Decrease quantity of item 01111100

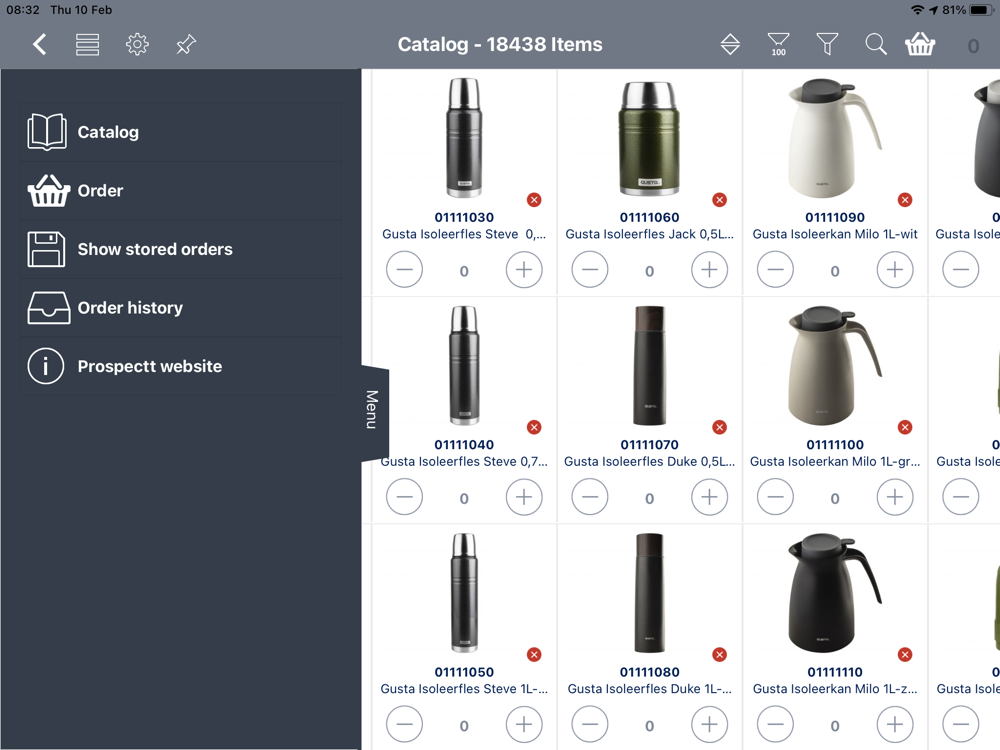point(776,497)
